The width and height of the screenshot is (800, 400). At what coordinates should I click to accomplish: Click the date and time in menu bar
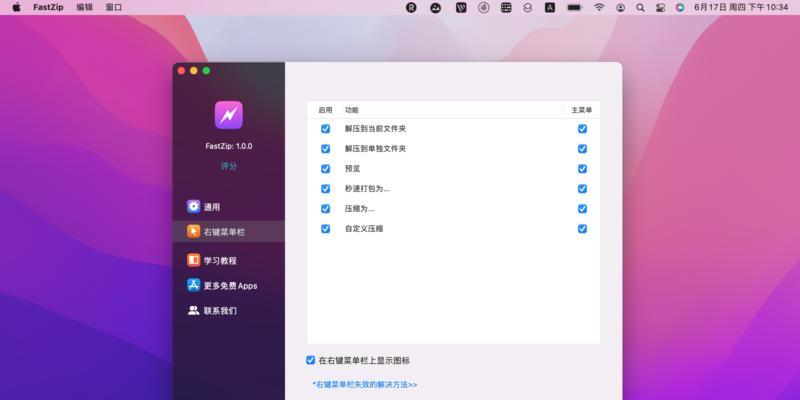[x=741, y=8]
